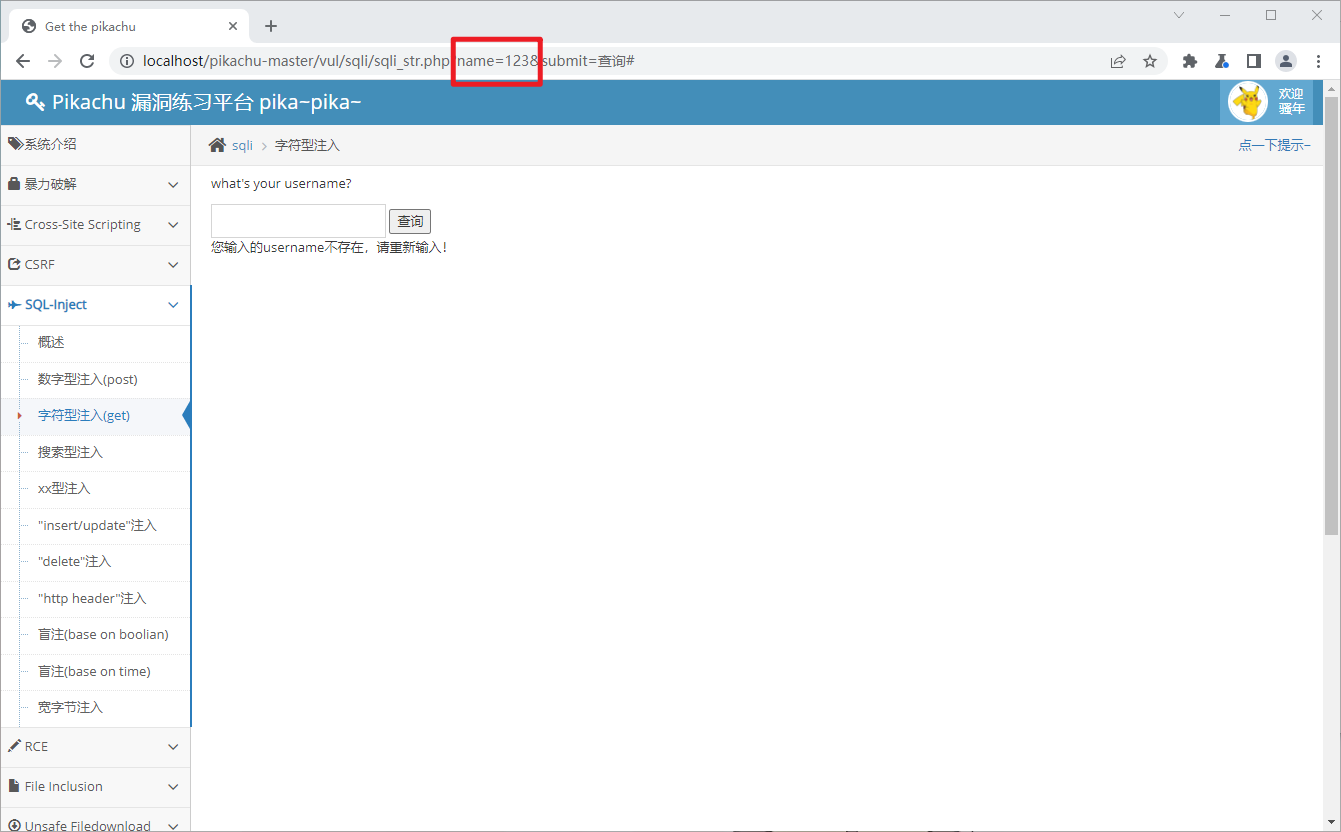
Task: Collapse the SQL-Inject menu section
Action: coord(95,305)
